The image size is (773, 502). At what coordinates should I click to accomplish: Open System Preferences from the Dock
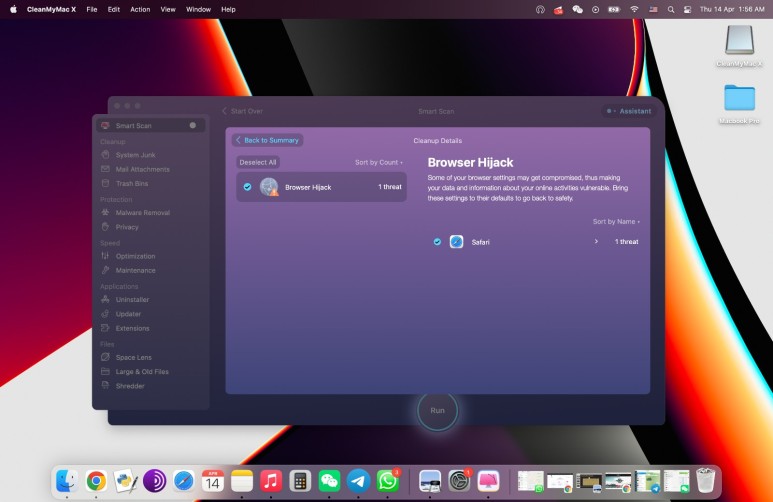(x=459, y=481)
